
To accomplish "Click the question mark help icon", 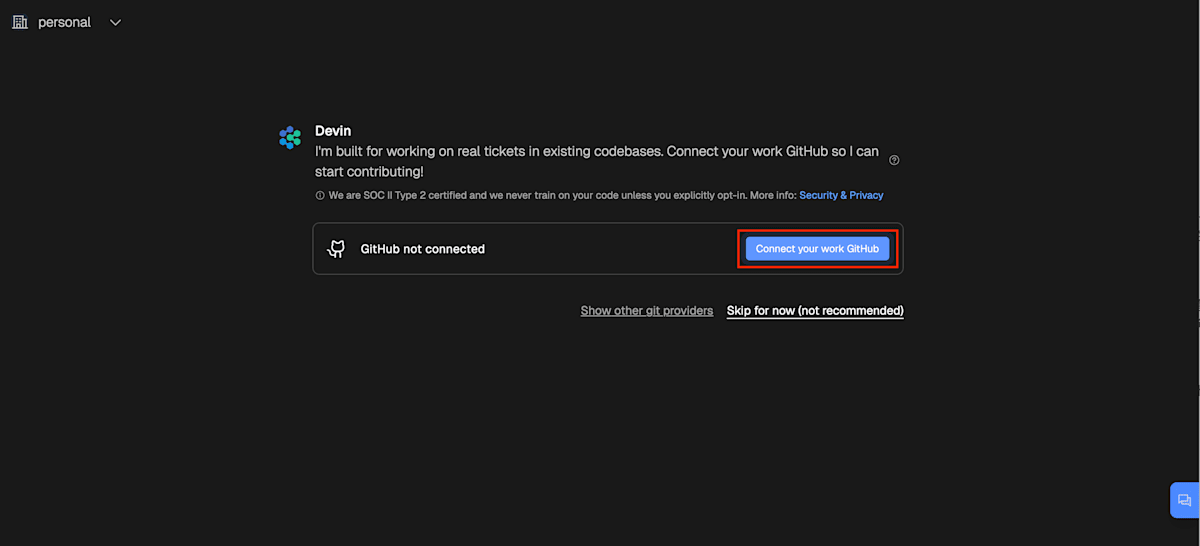I will pyautogui.click(x=894, y=160).
